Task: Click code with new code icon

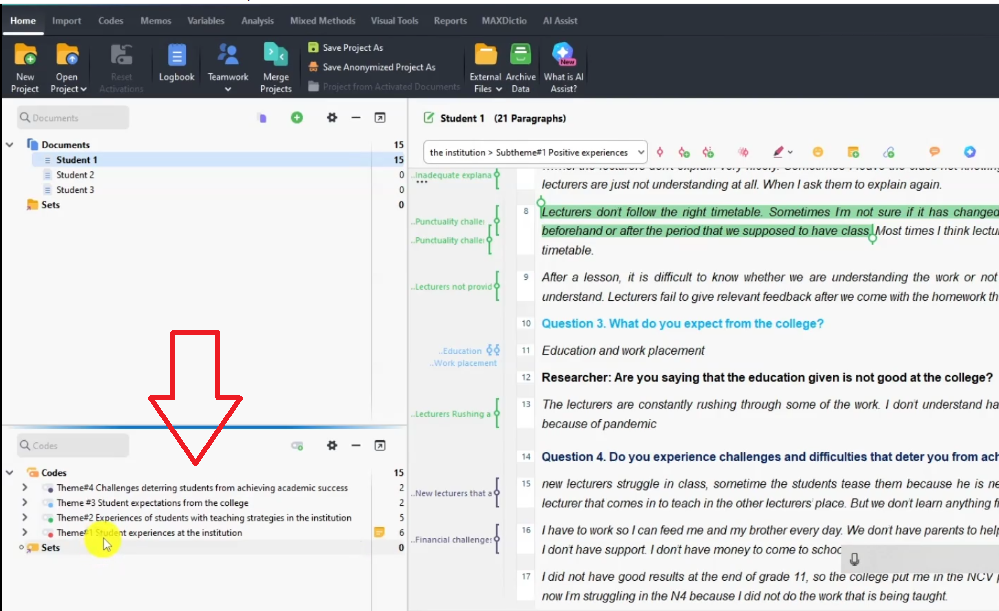Action: (684, 152)
